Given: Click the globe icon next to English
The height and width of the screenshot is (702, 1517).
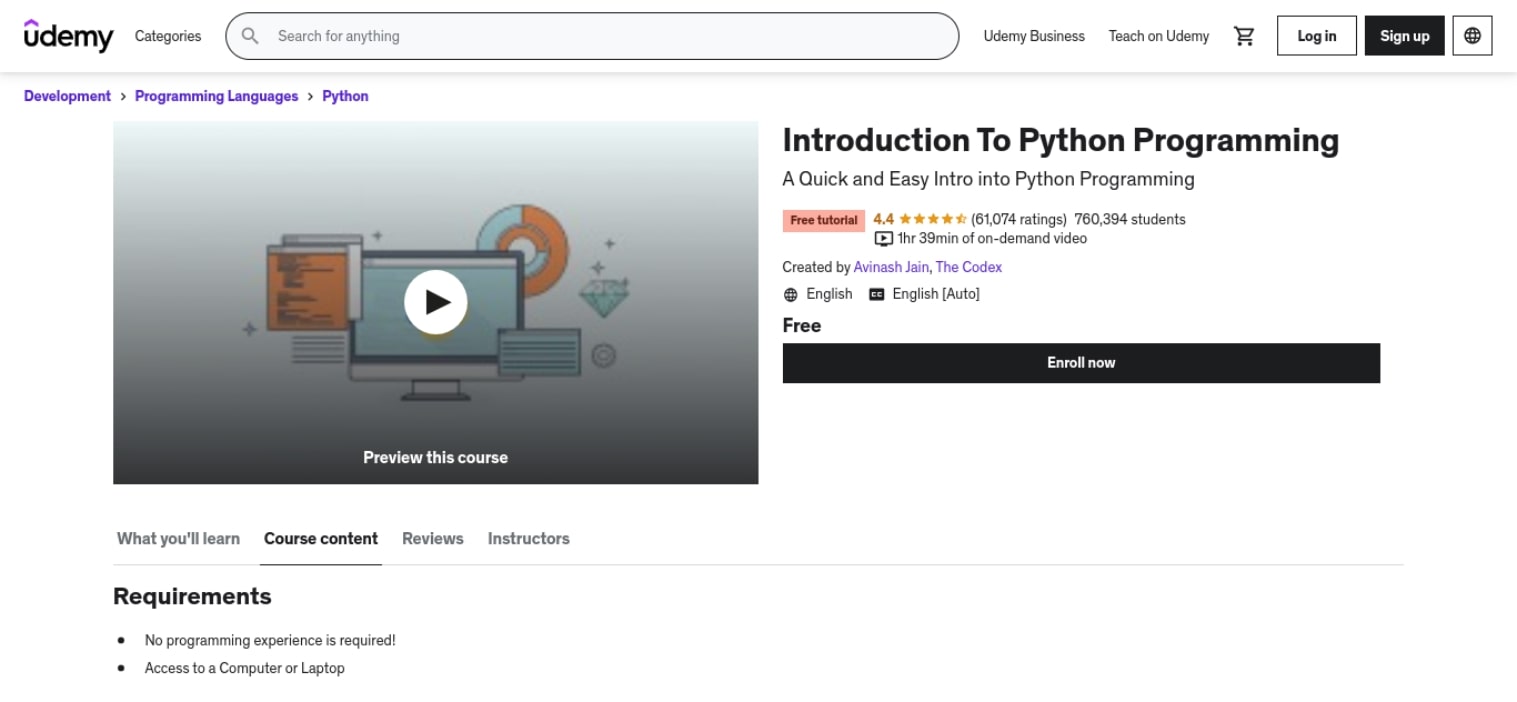Looking at the screenshot, I should pyautogui.click(x=789, y=293).
